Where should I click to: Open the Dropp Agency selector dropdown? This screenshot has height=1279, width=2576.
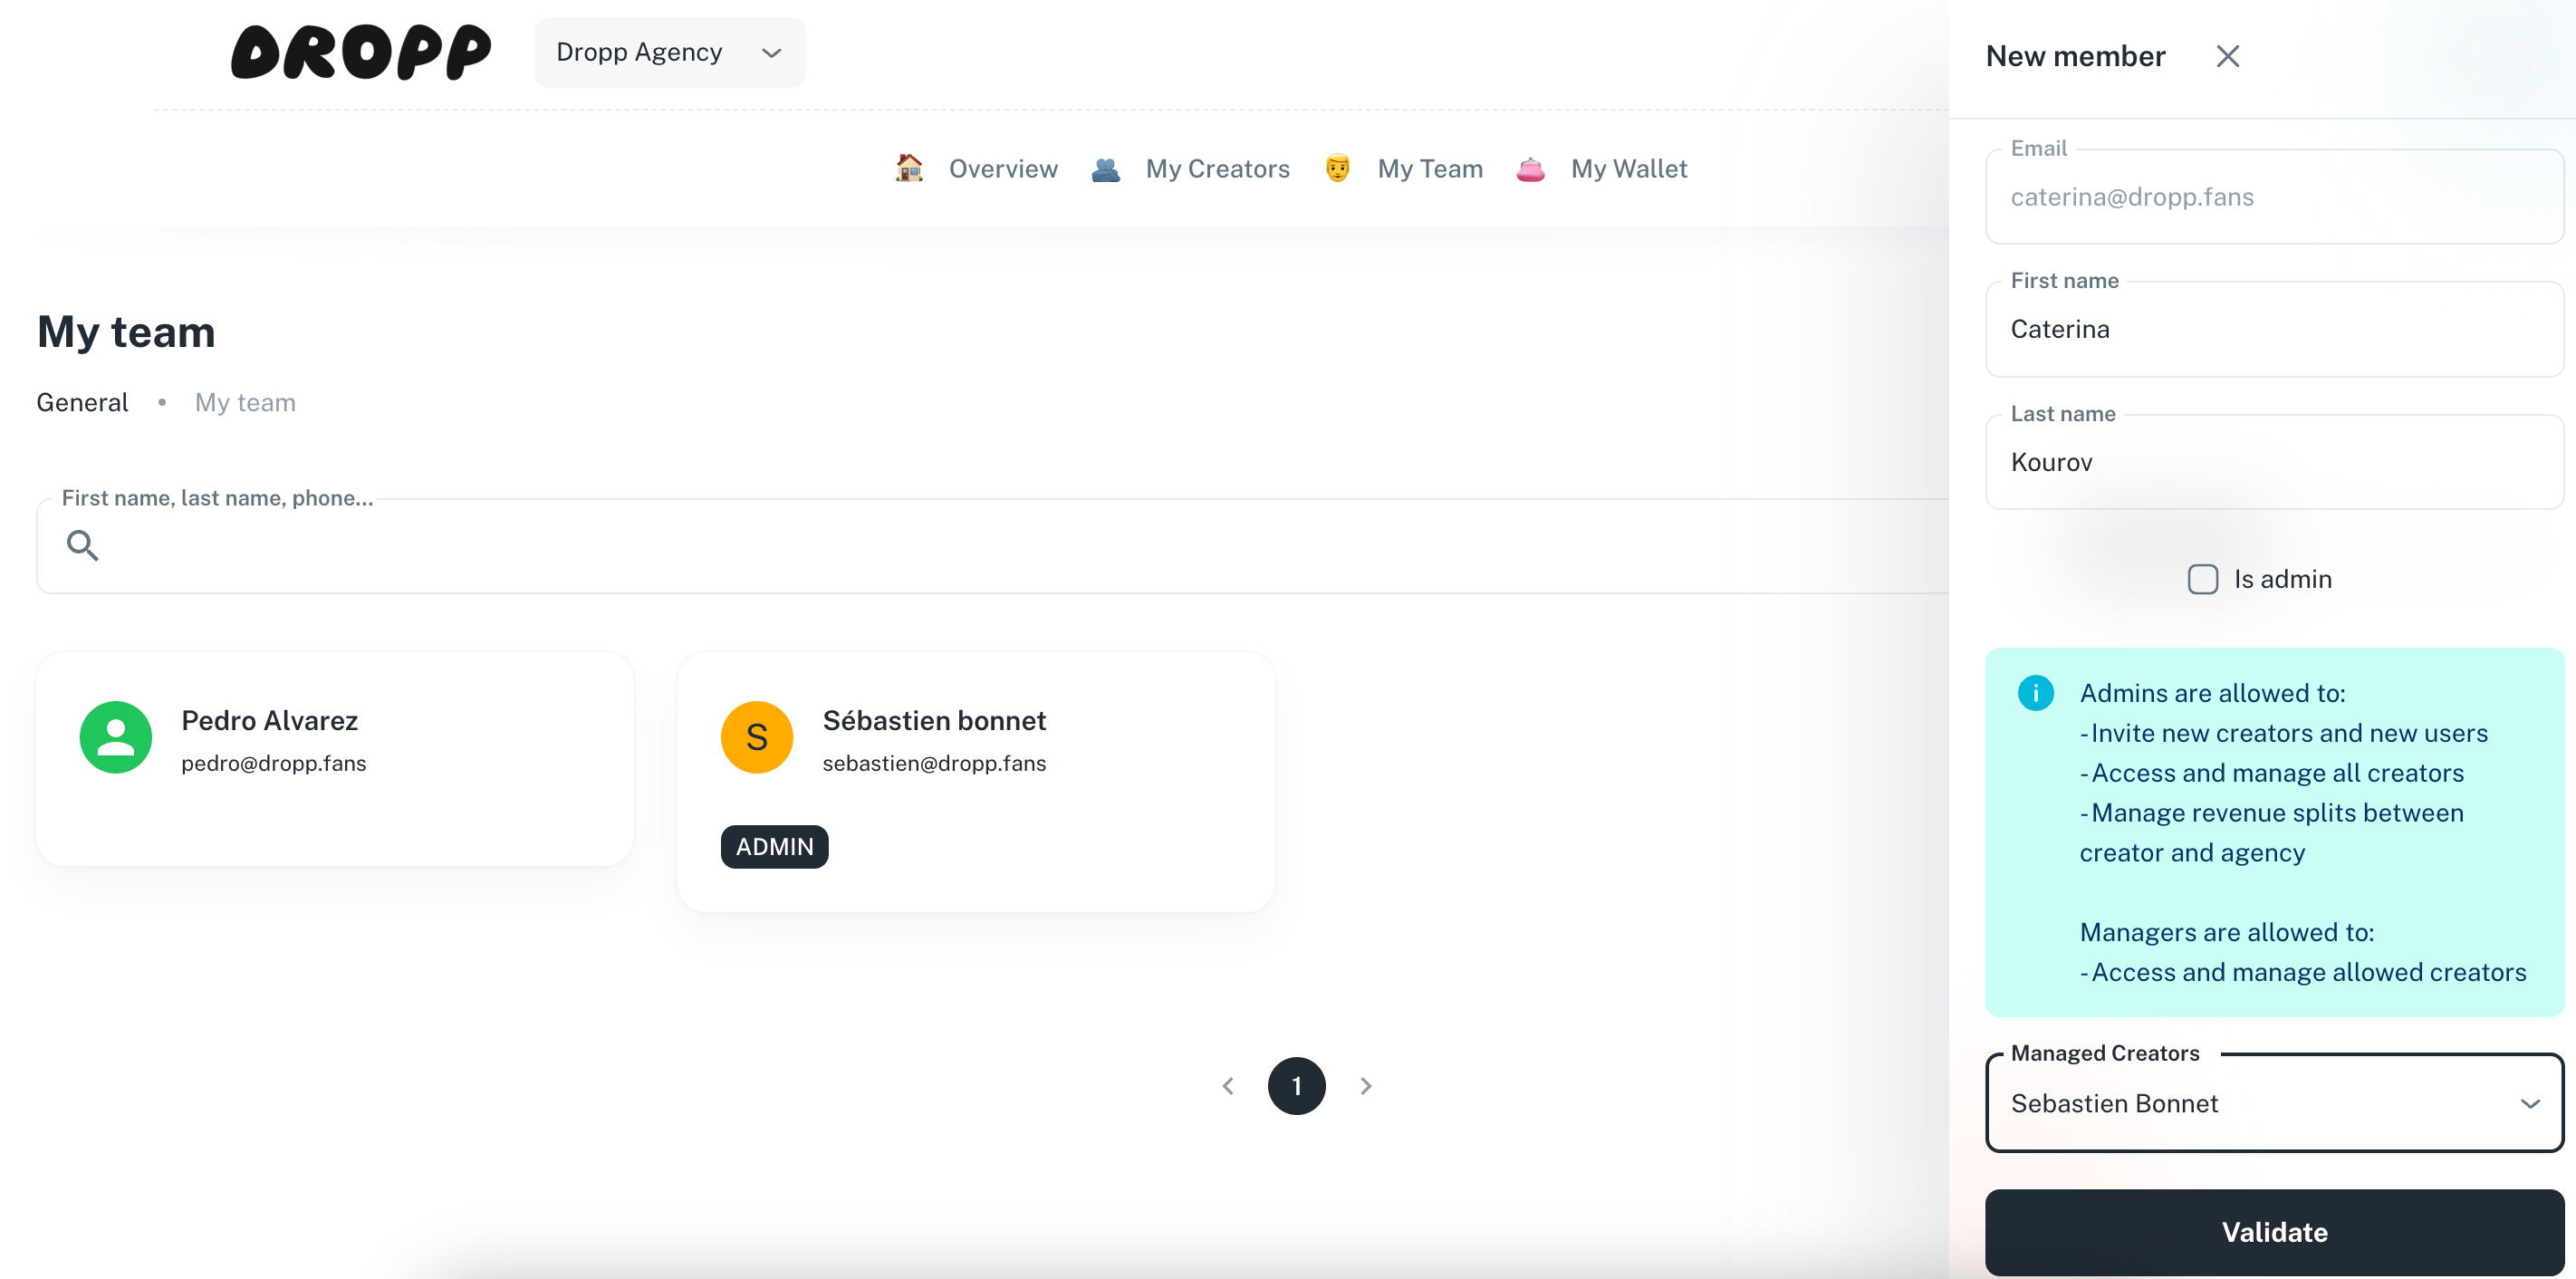(x=669, y=52)
